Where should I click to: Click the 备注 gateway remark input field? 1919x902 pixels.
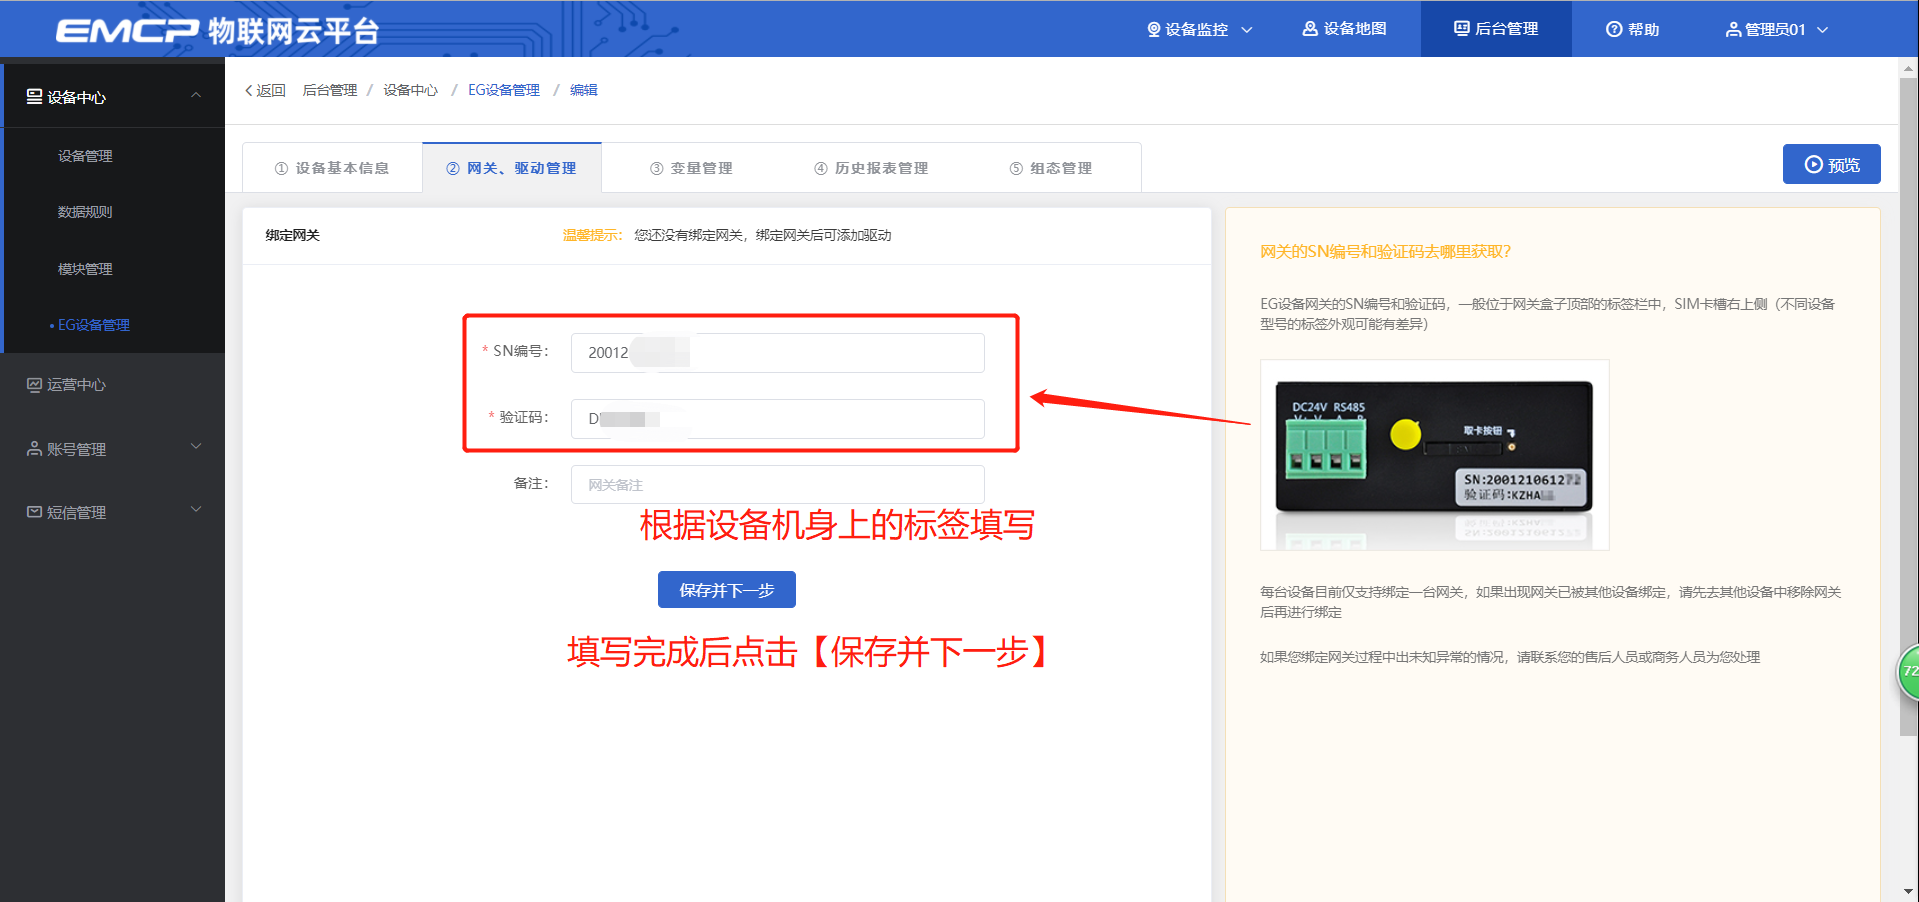(x=777, y=485)
